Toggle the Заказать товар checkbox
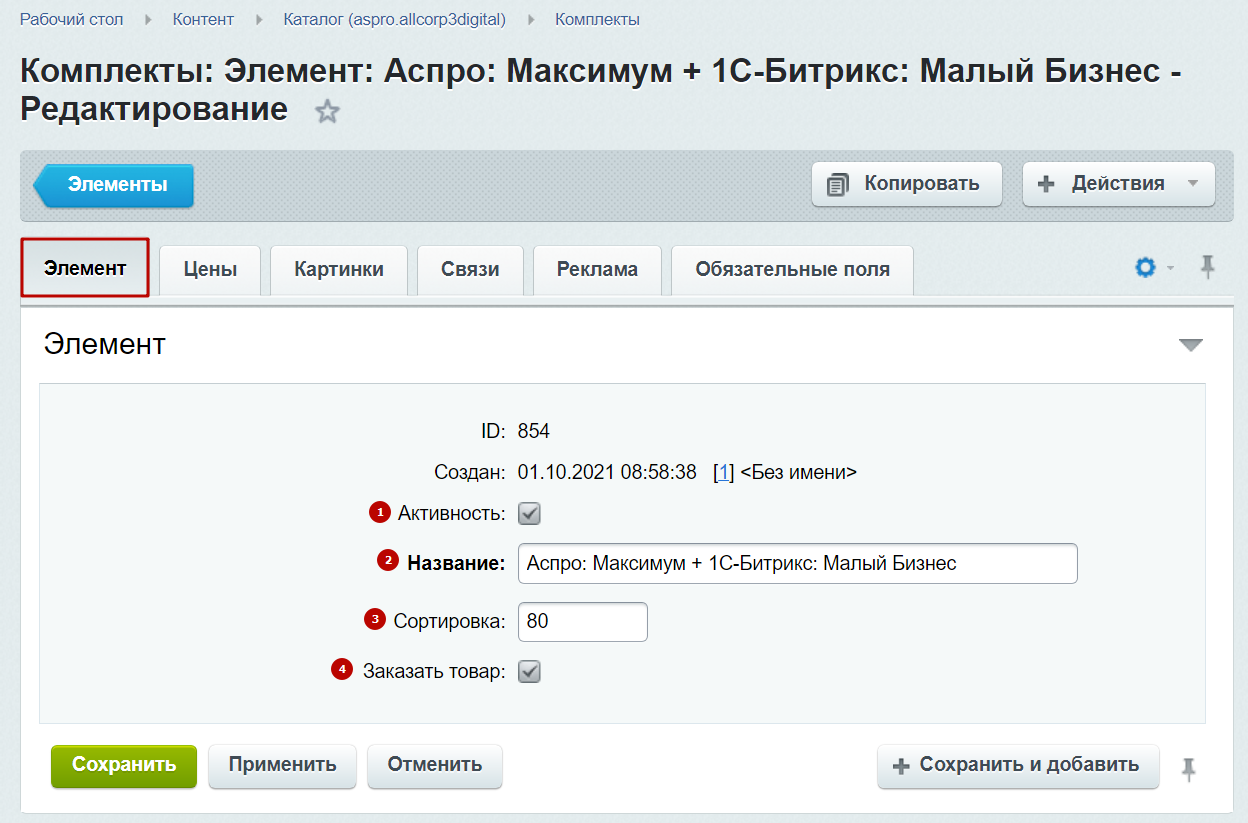The width and height of the screenshot is (1248, 823). click(x=529, y=672)
